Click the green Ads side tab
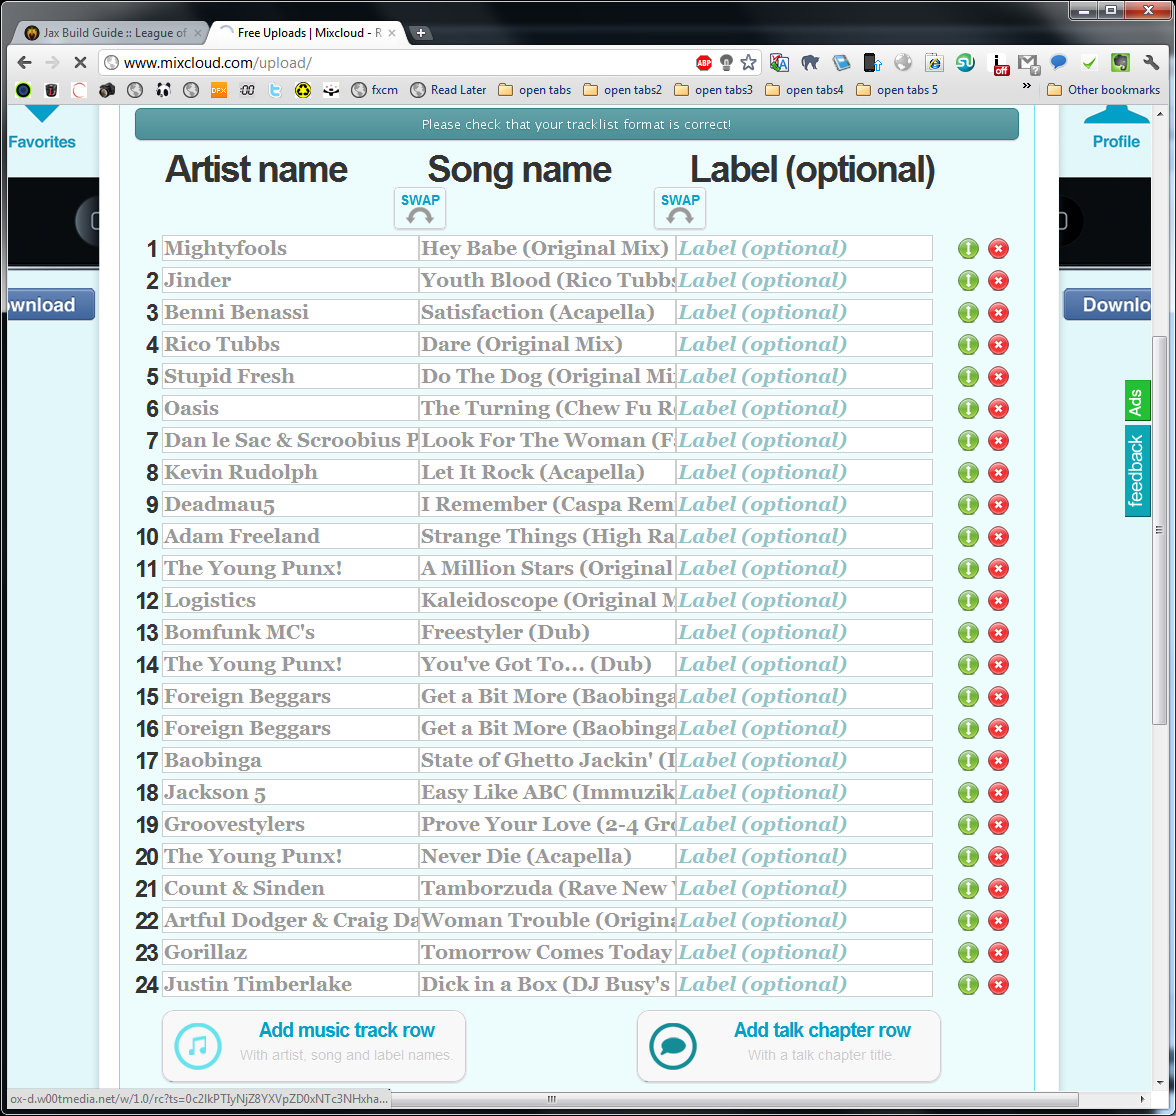Screen dimensions: 1176x1116 tap(1137, 402)
